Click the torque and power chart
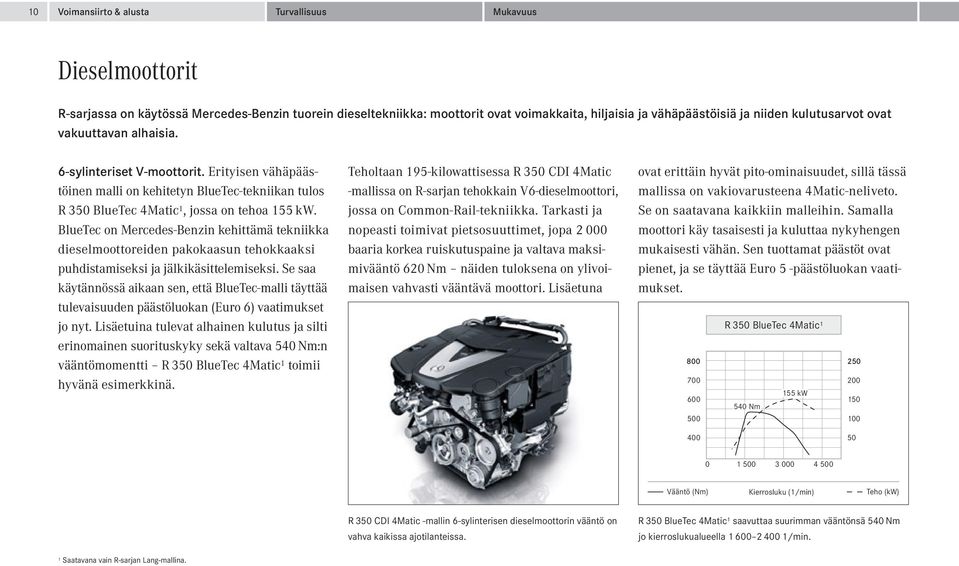This screenshot has height=566, width=959. pos(773,403)
